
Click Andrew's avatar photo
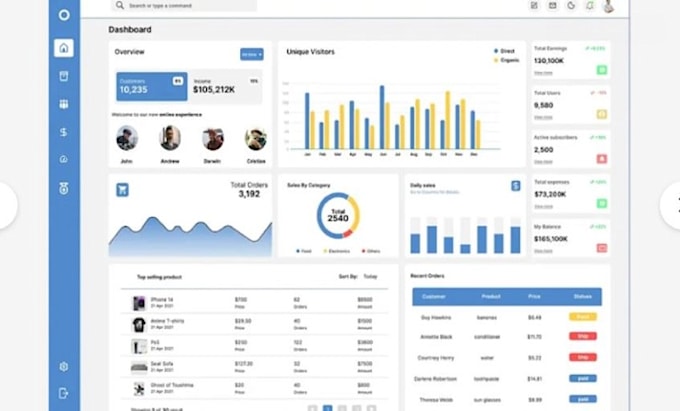coord(170,138)
